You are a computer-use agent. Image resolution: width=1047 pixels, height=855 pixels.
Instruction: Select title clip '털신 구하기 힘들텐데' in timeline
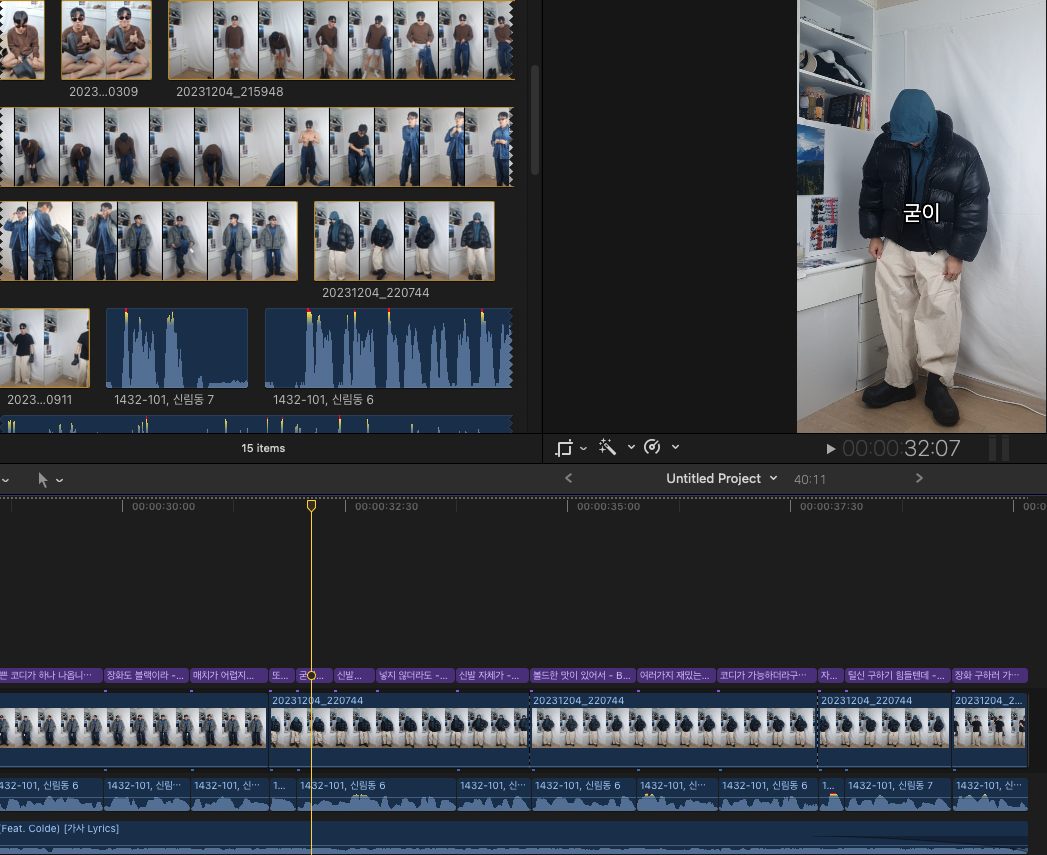pyautogui.click(x=898, y=676)
